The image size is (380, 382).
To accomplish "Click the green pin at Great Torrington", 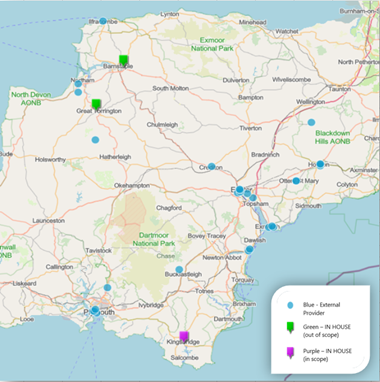I will [96, 104].
